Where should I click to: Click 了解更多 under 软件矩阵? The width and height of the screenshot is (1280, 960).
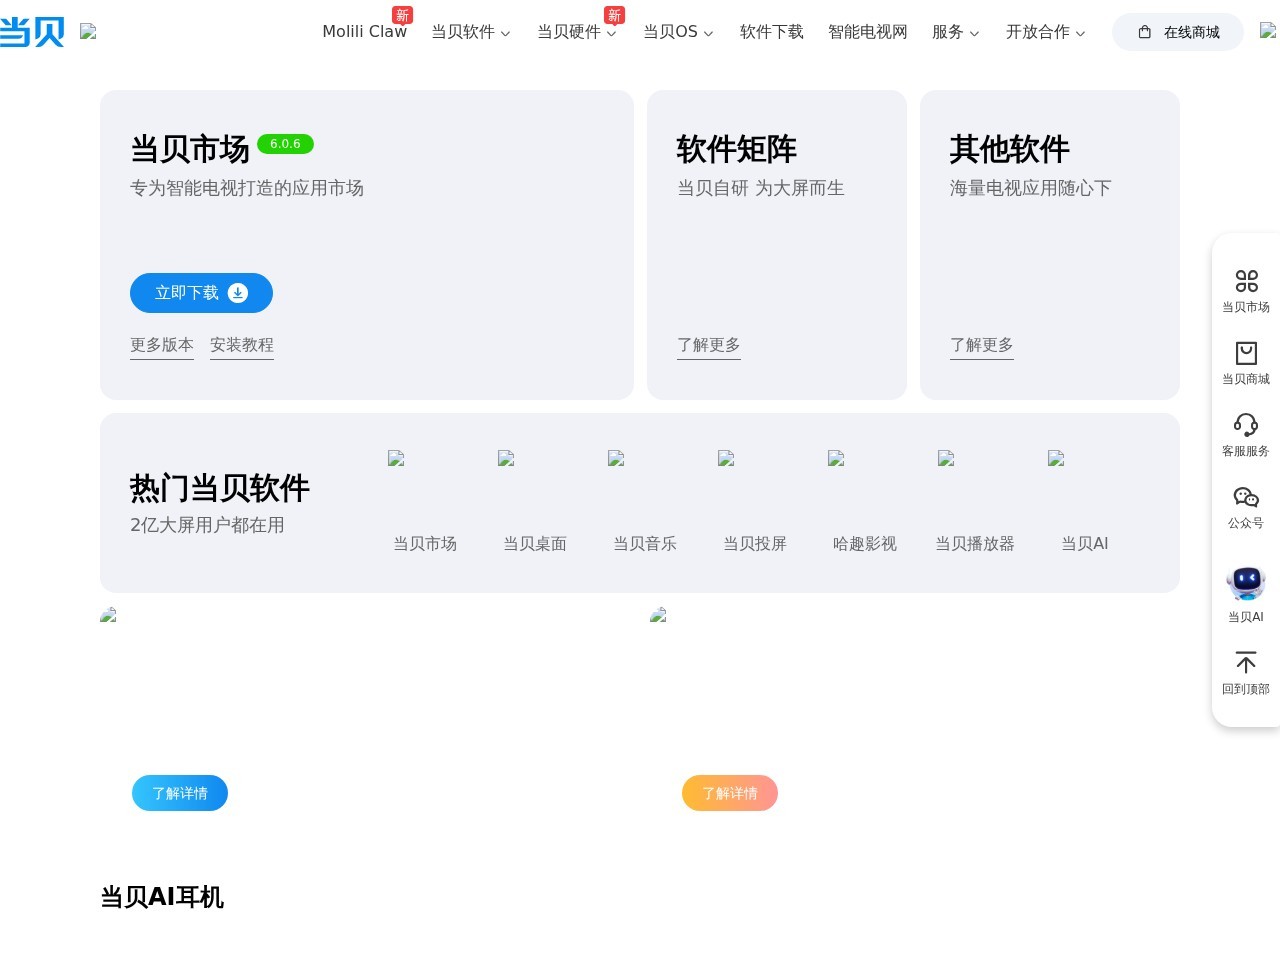(709, 345)
